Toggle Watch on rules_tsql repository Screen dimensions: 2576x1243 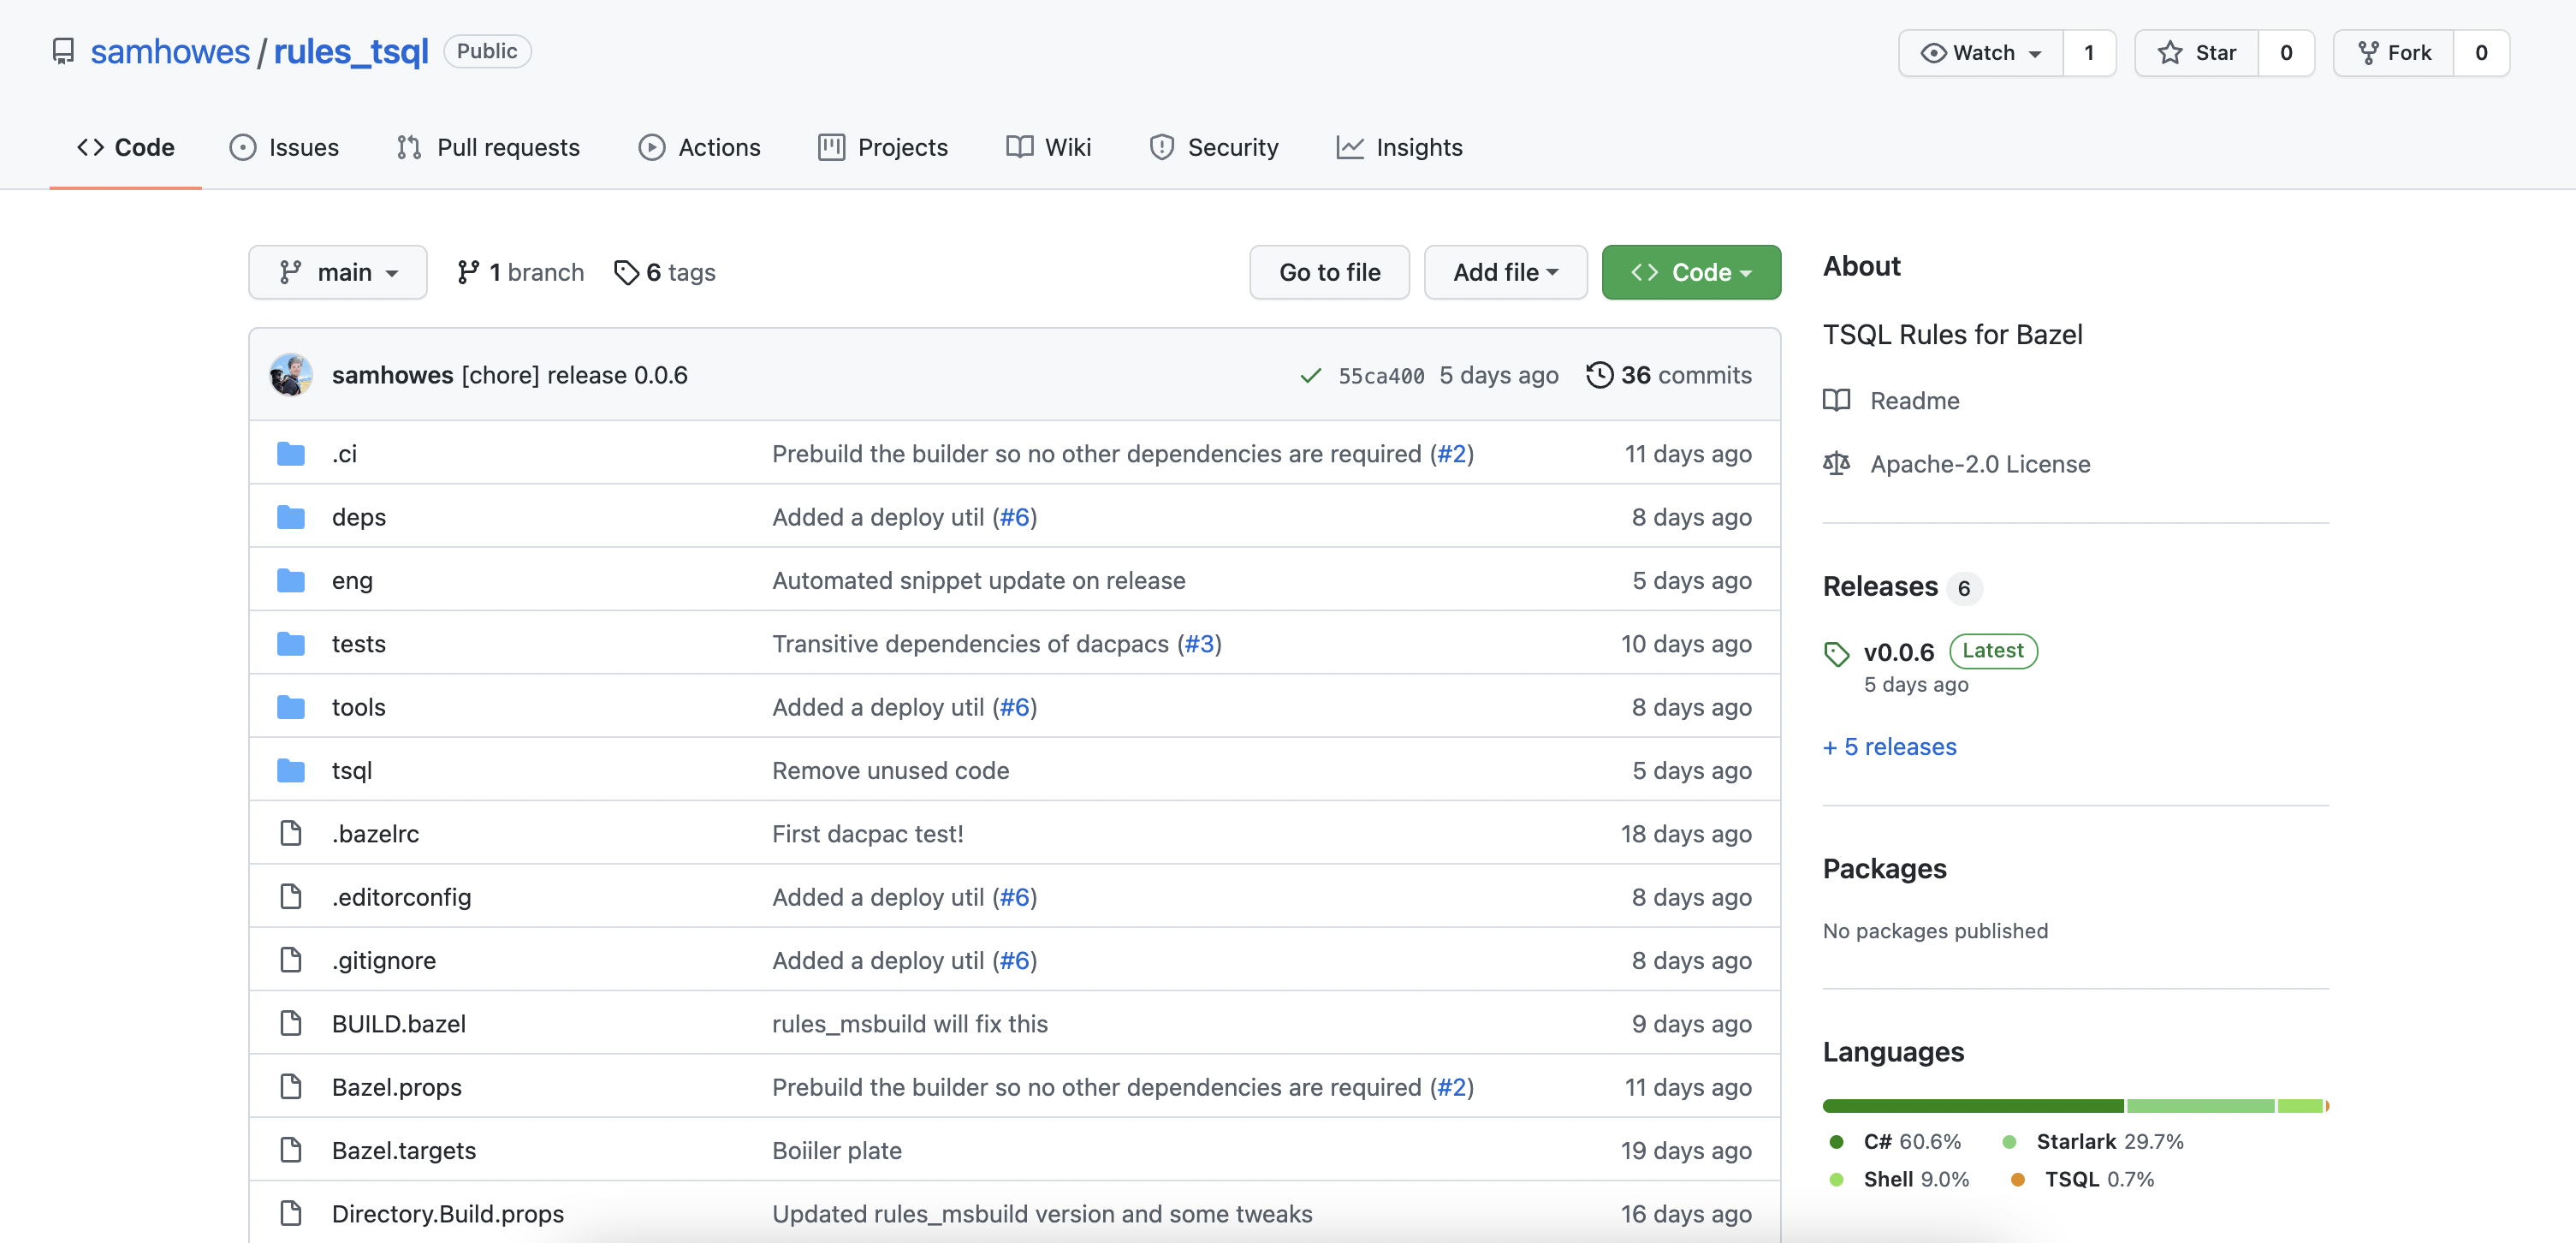[1981, 53]
